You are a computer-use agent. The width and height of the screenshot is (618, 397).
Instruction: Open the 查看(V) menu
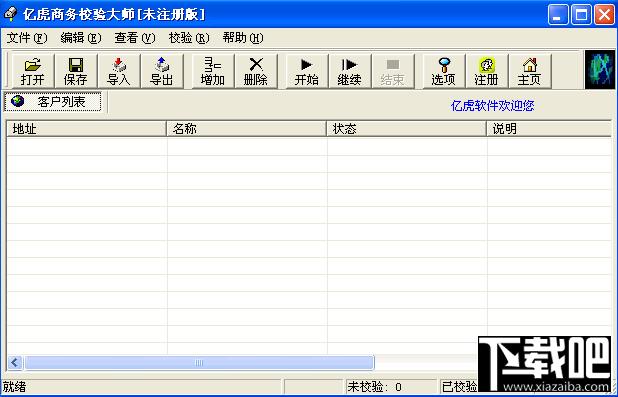click(x=135, y=38)
